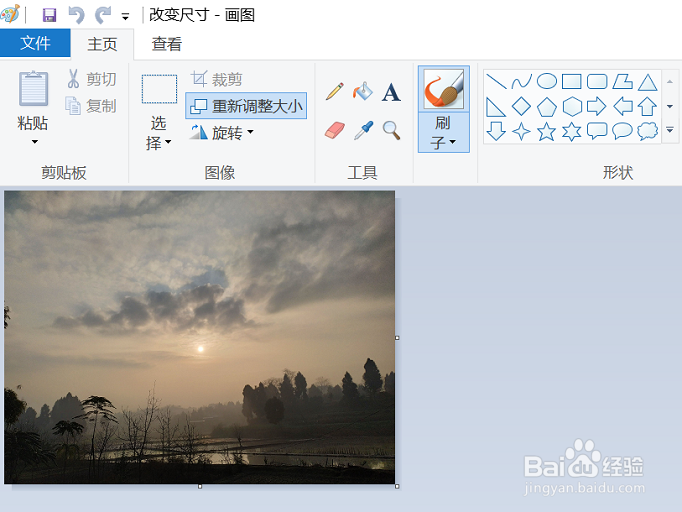The width and height of the screenshot is (682, 512).
Task: Select the Pencil tool
Action: click(x=334, y=91)
